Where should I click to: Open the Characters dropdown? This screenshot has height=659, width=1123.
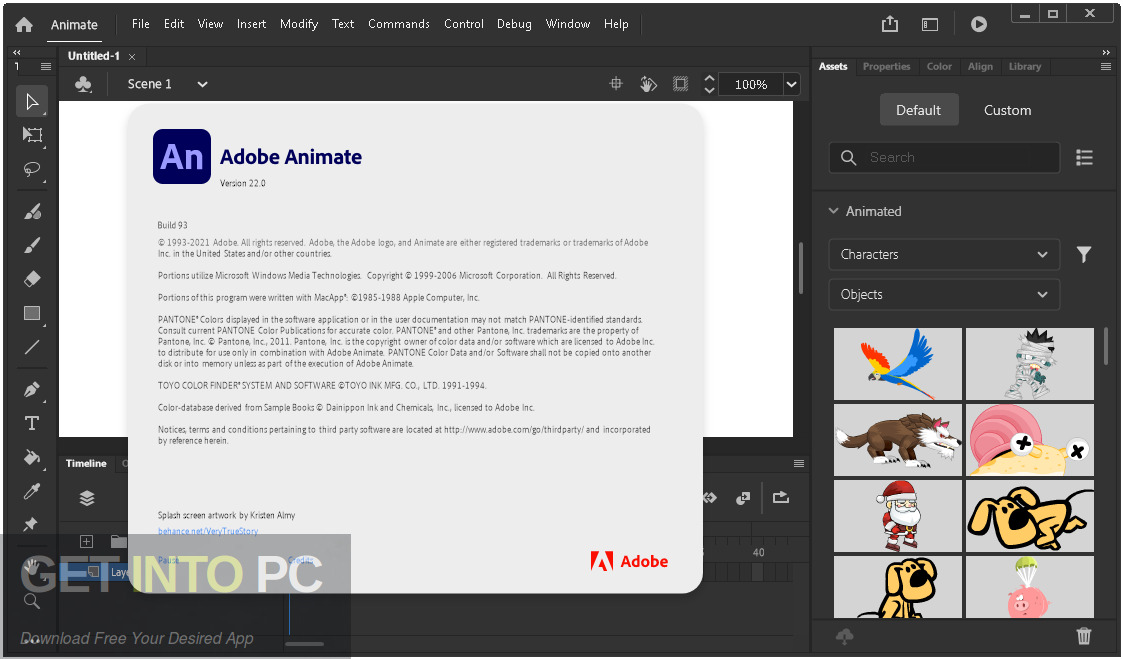[x=944, y=254]
